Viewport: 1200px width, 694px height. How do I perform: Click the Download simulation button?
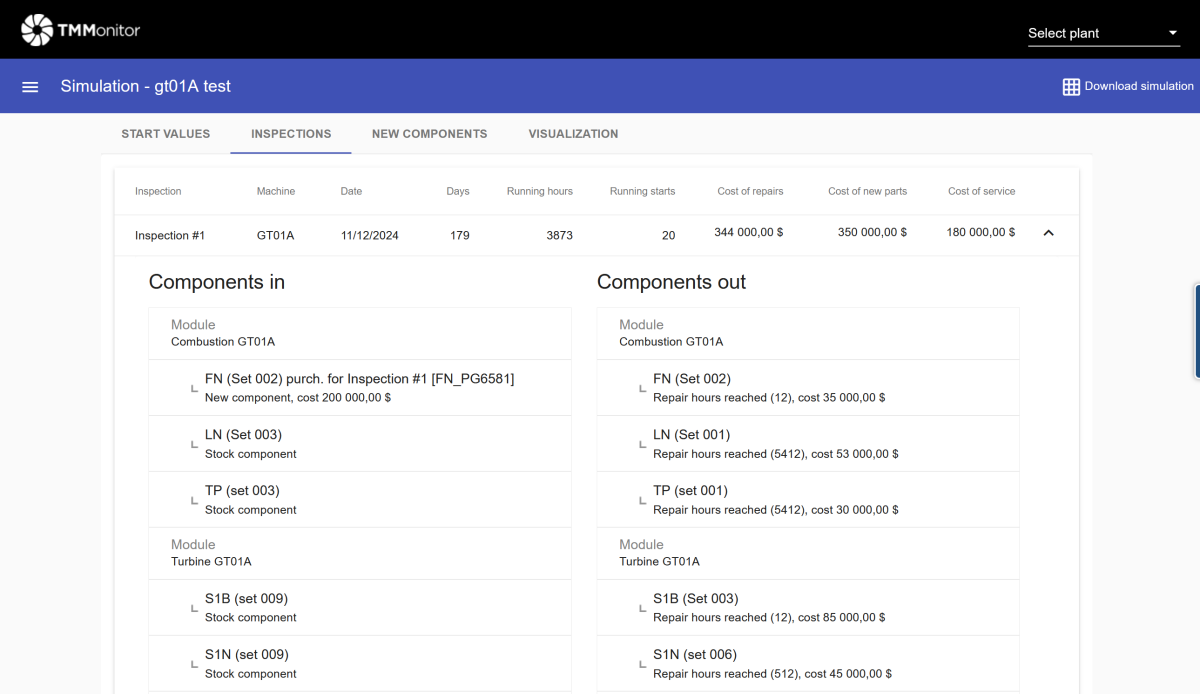[1138, 87]
